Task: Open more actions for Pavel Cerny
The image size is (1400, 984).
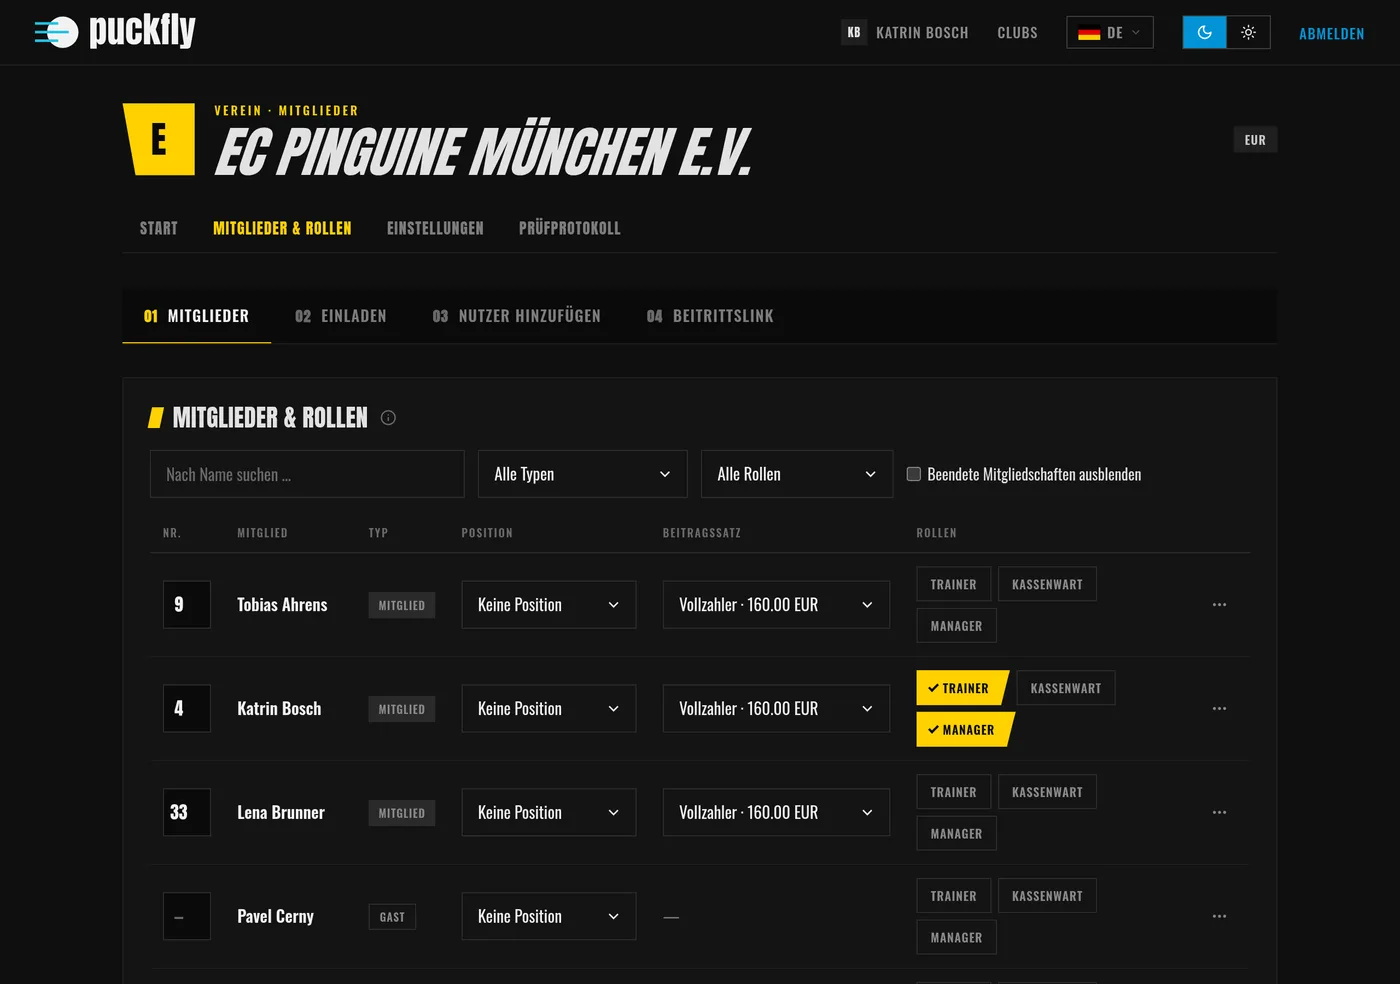Action: tap(1219, 917)
